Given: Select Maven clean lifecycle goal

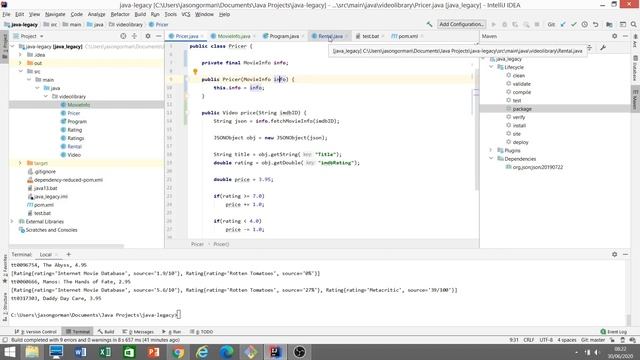Looking at the screenshot, I should click(519, 76).
